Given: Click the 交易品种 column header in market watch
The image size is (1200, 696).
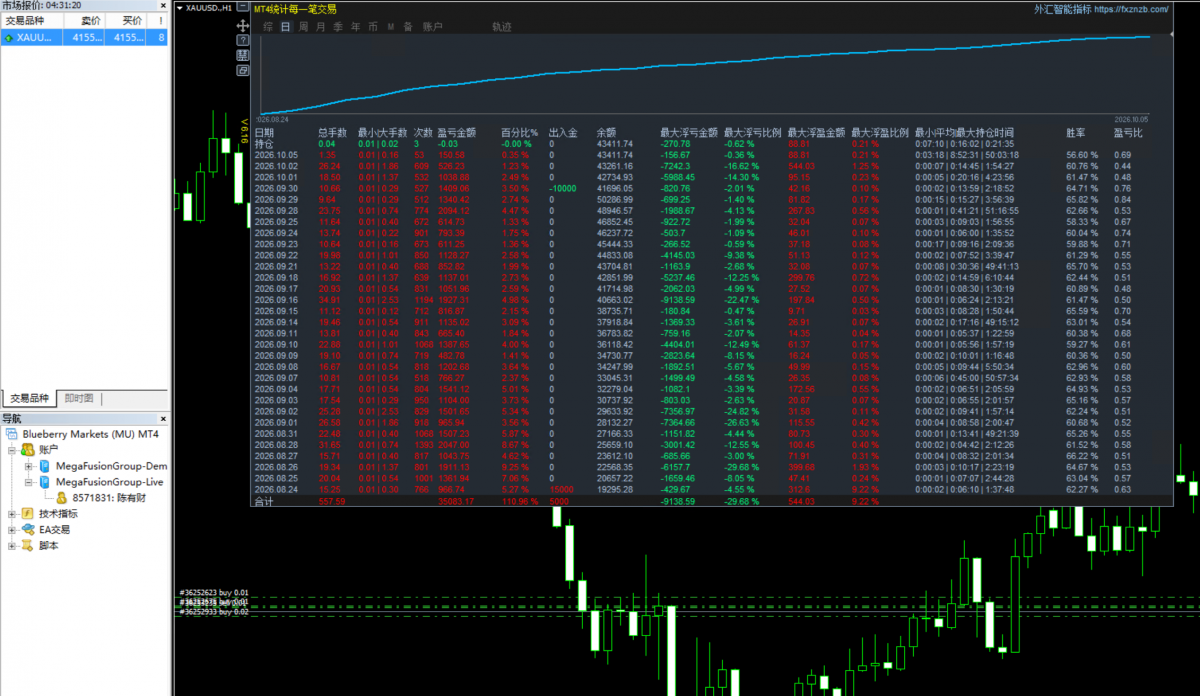Looking at the screenshot, I should tap(32, 20).
